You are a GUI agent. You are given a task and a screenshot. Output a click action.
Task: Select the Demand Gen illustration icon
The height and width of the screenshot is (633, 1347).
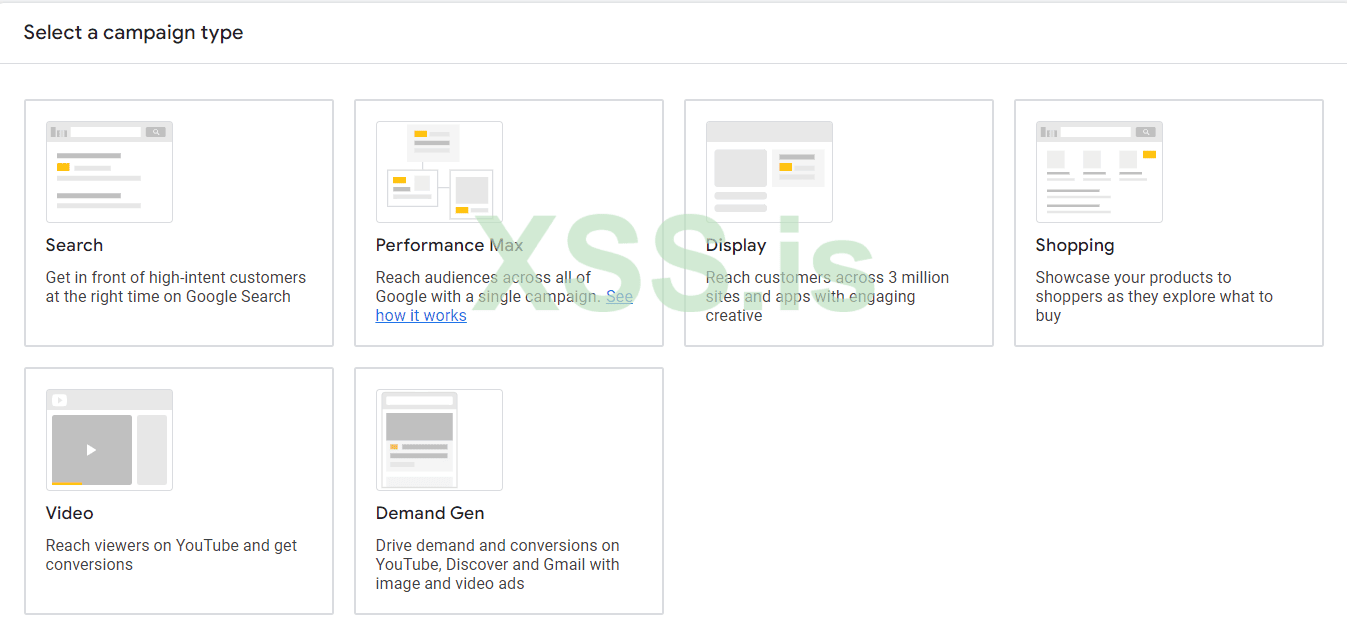tap(439, 440)
